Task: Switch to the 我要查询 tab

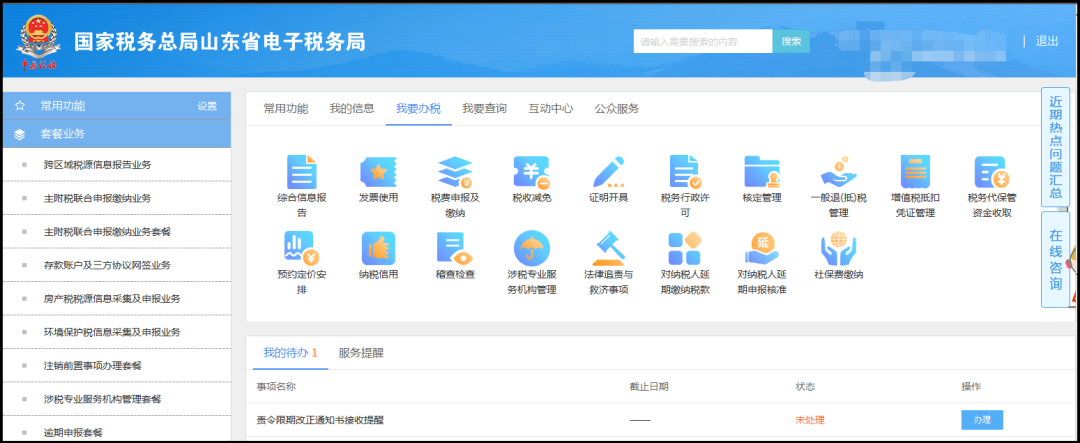Action: (484, 108)
